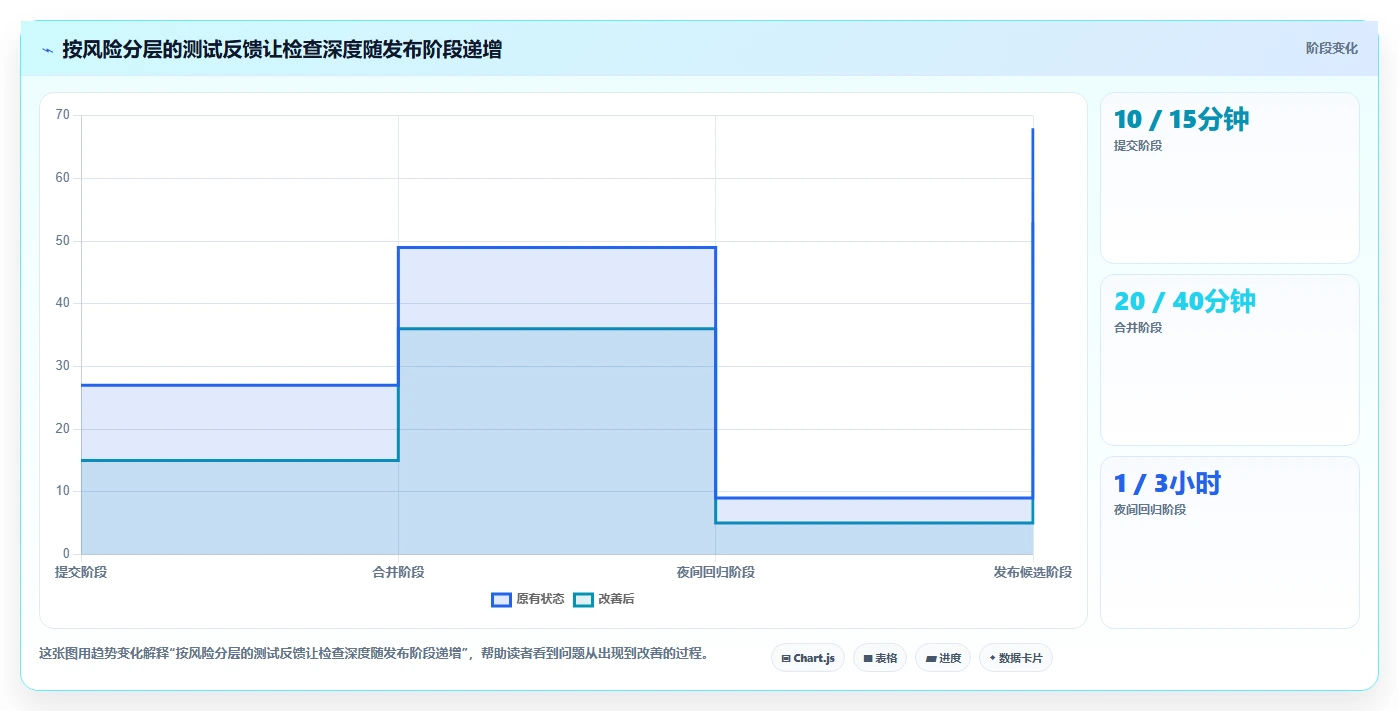Screen dimensions: 1399x711
Task: Select the Chart.js tag pill
Action: (x=808, y=658)
